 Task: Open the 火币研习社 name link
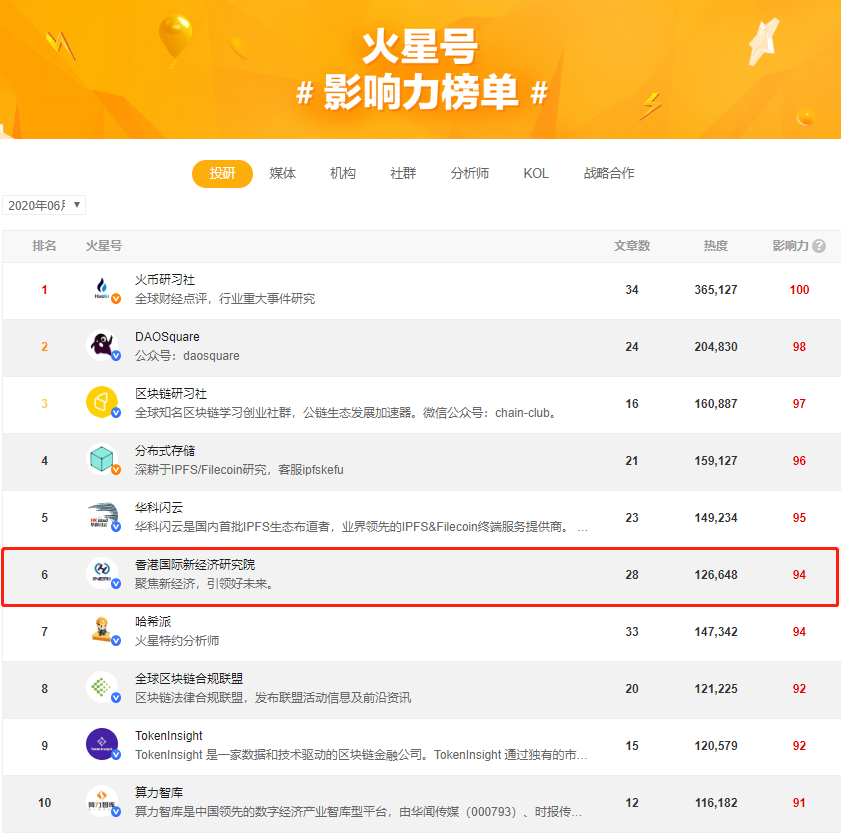[165, 280]
